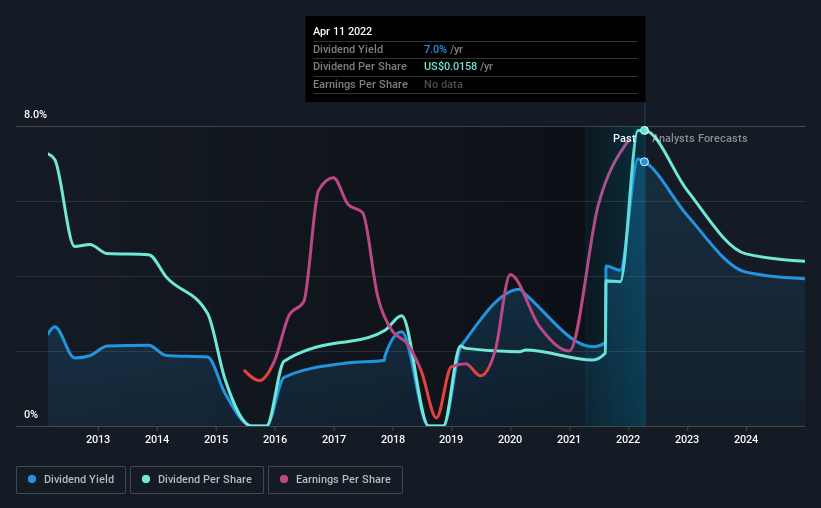Viewport: 821px width, 508px height.
Task: Click the 2018 x-axis label
Action: pyautogui.click(x=393, y=439)
